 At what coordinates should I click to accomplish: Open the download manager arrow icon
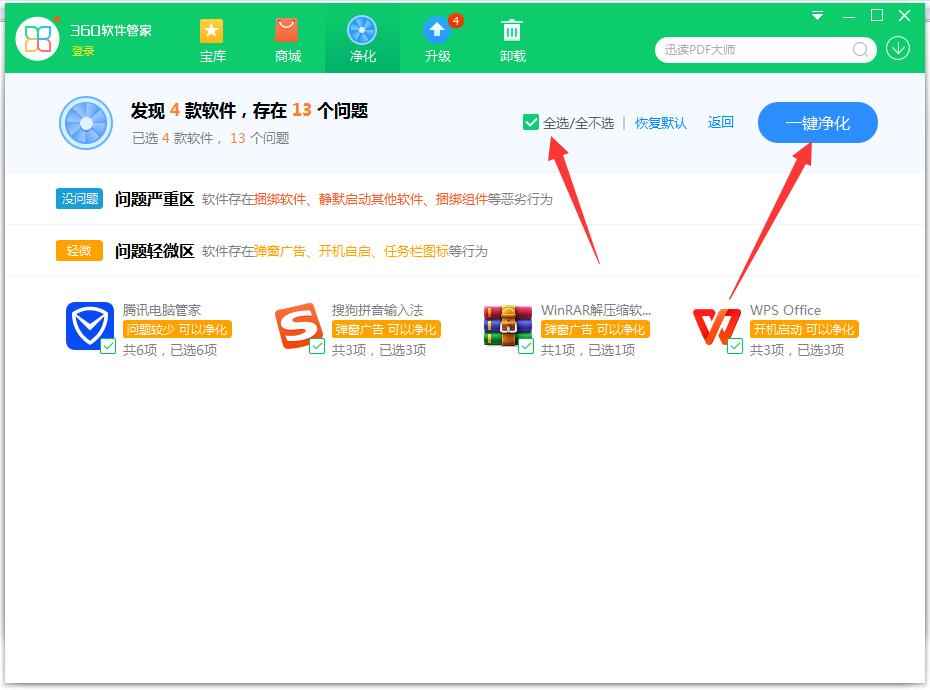click(898, 48)
